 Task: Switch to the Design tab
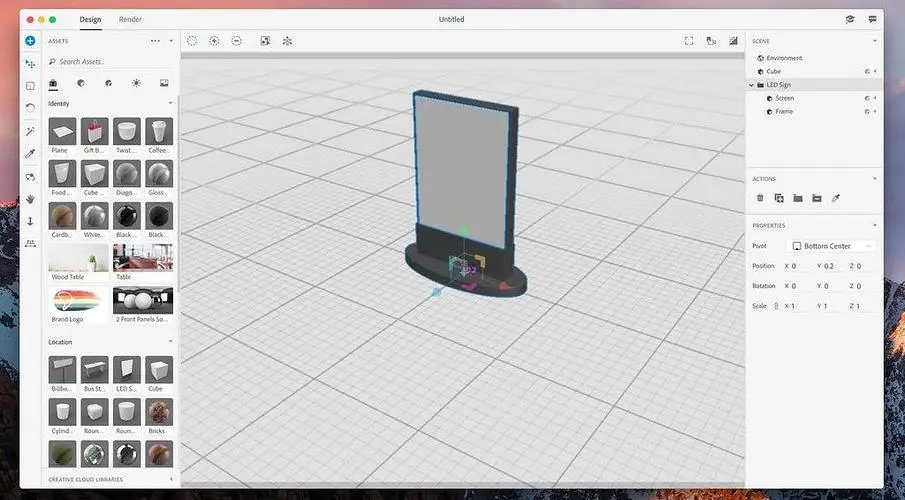(x=90, y=19)
